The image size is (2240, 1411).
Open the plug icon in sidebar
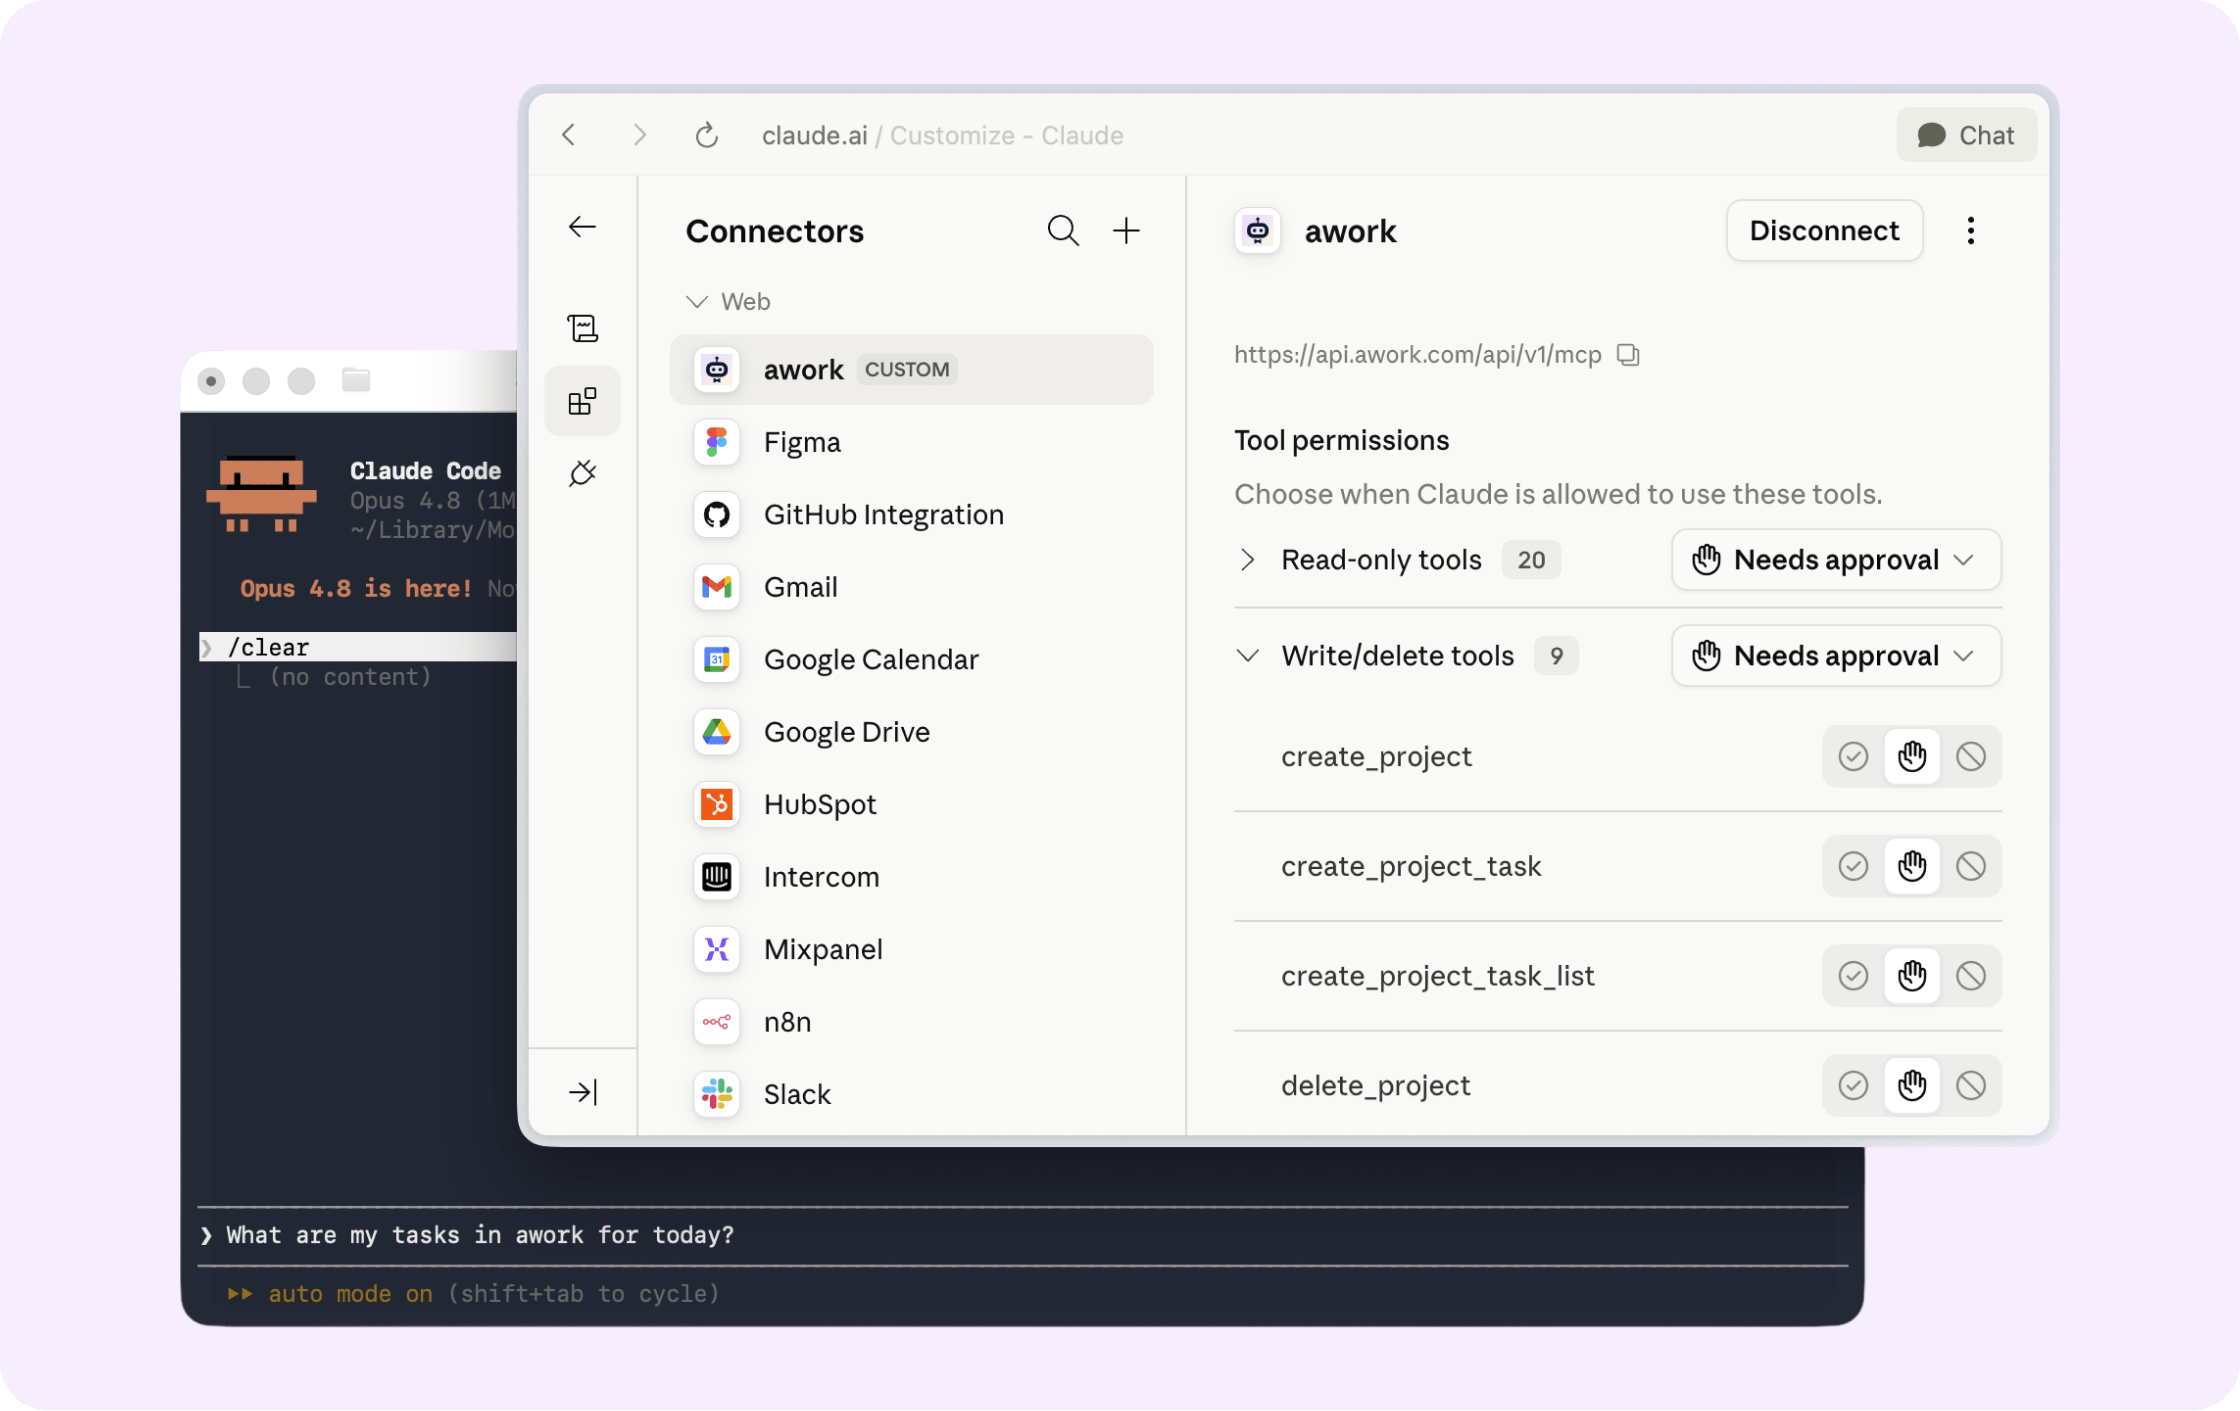coord(582,473)
